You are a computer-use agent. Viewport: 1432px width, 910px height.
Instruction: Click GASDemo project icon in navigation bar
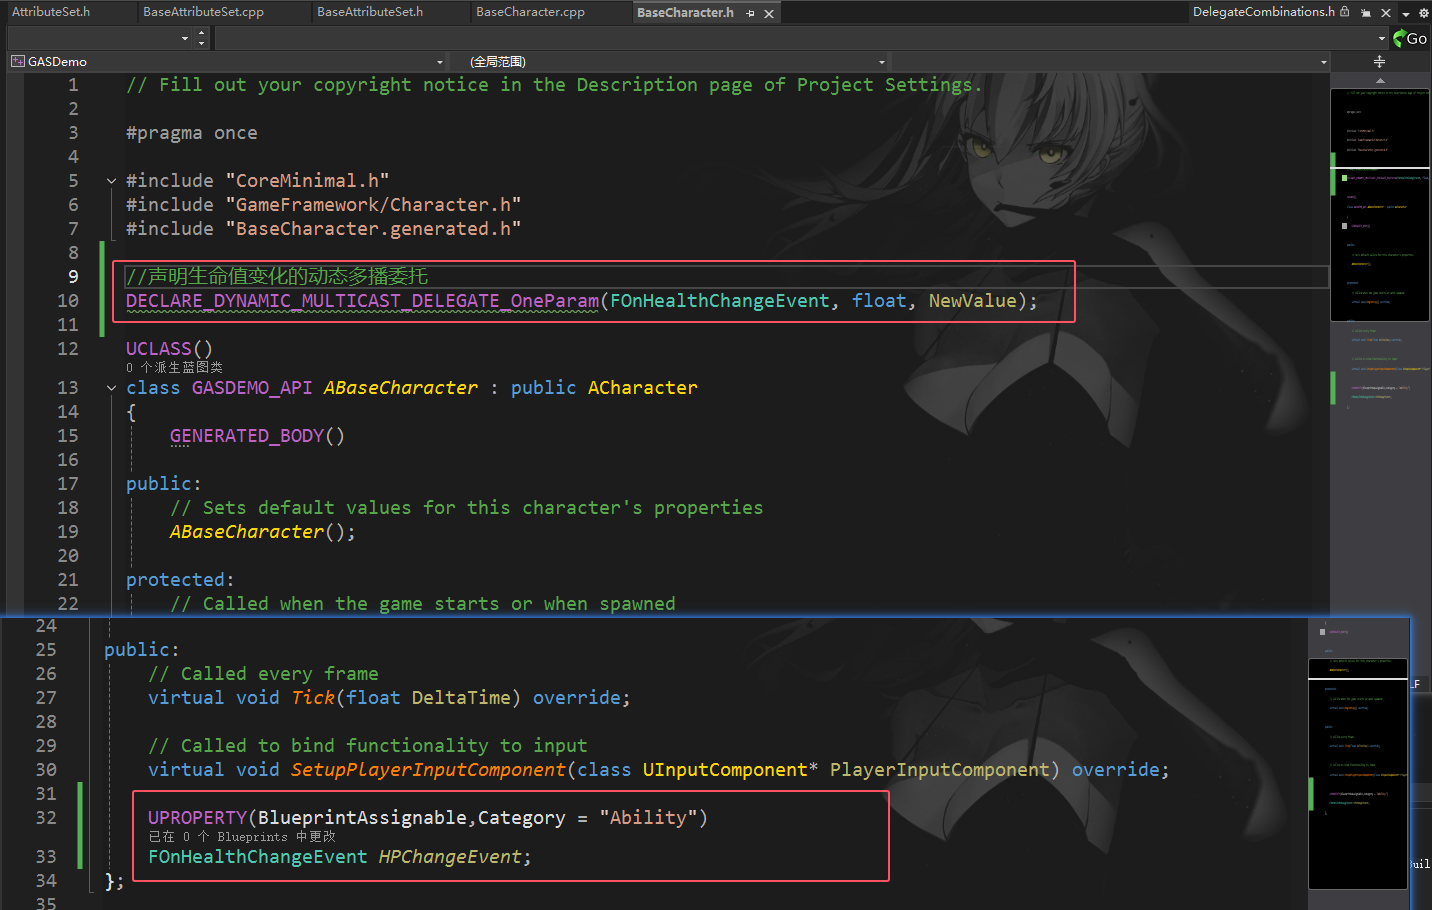17,61
